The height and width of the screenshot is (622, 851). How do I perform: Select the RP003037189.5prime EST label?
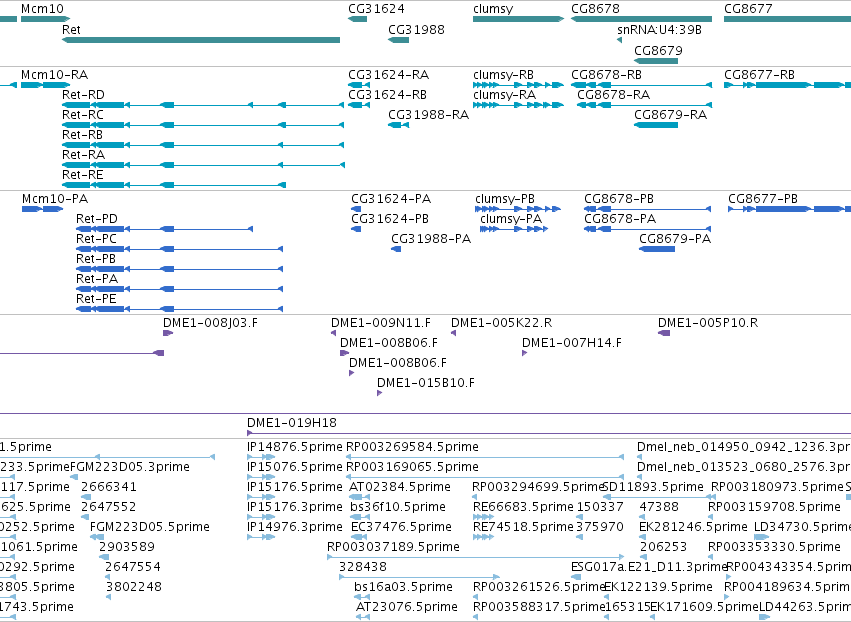pos(393,547)
